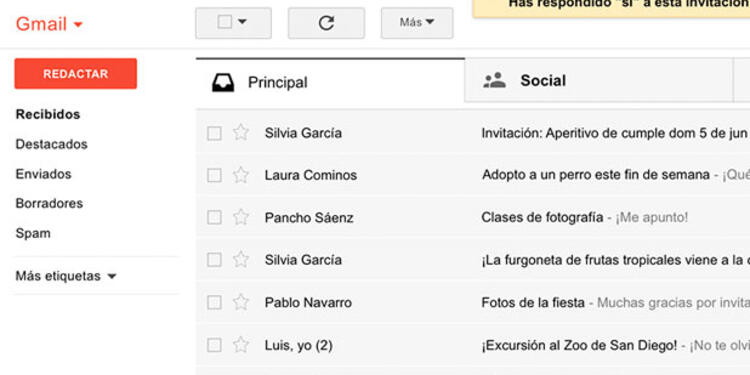Check the La furgoneta de frutas email
The image size is (750, 375).
214,260
